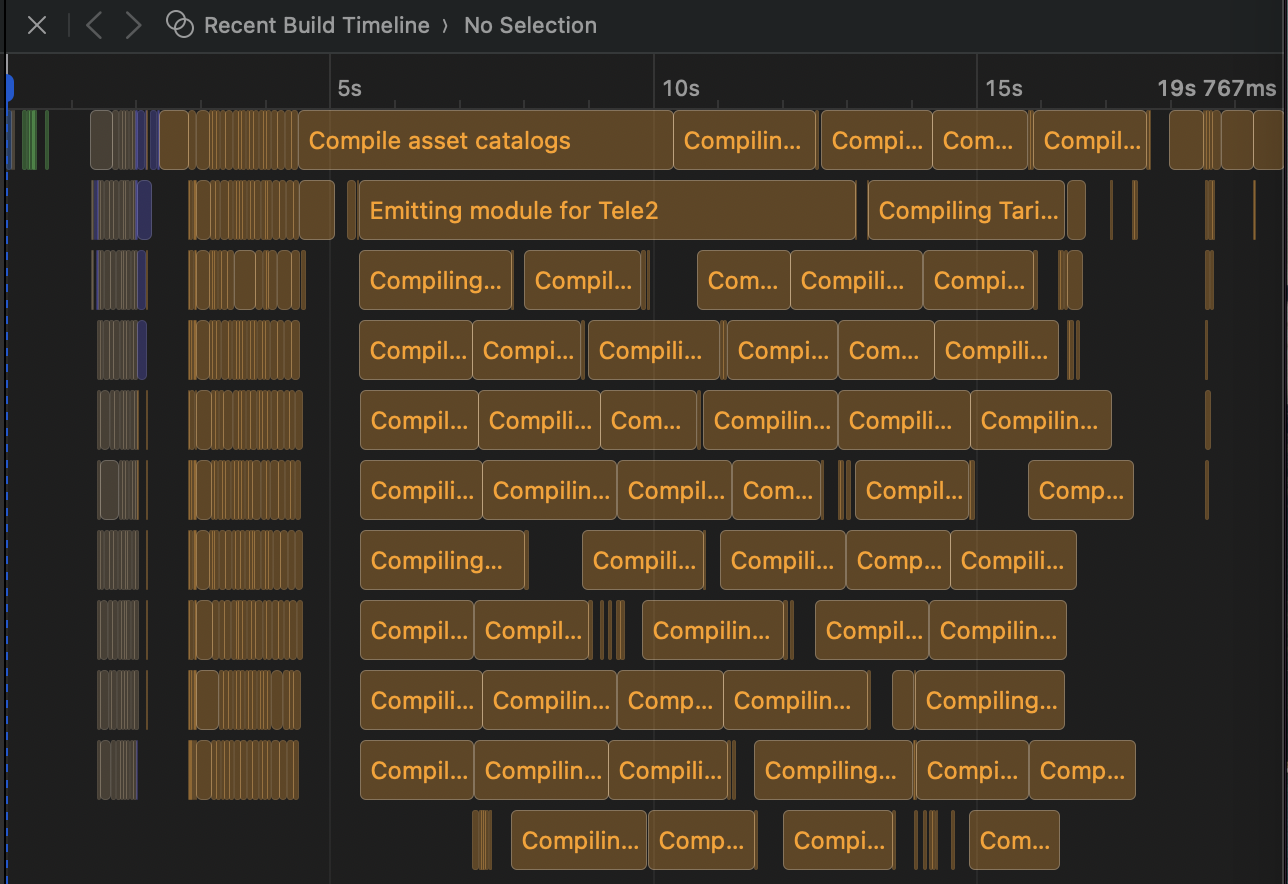The image size is (1288, 884).
Task: Close the build timeline editor
Action: click(x=37, y=25)
